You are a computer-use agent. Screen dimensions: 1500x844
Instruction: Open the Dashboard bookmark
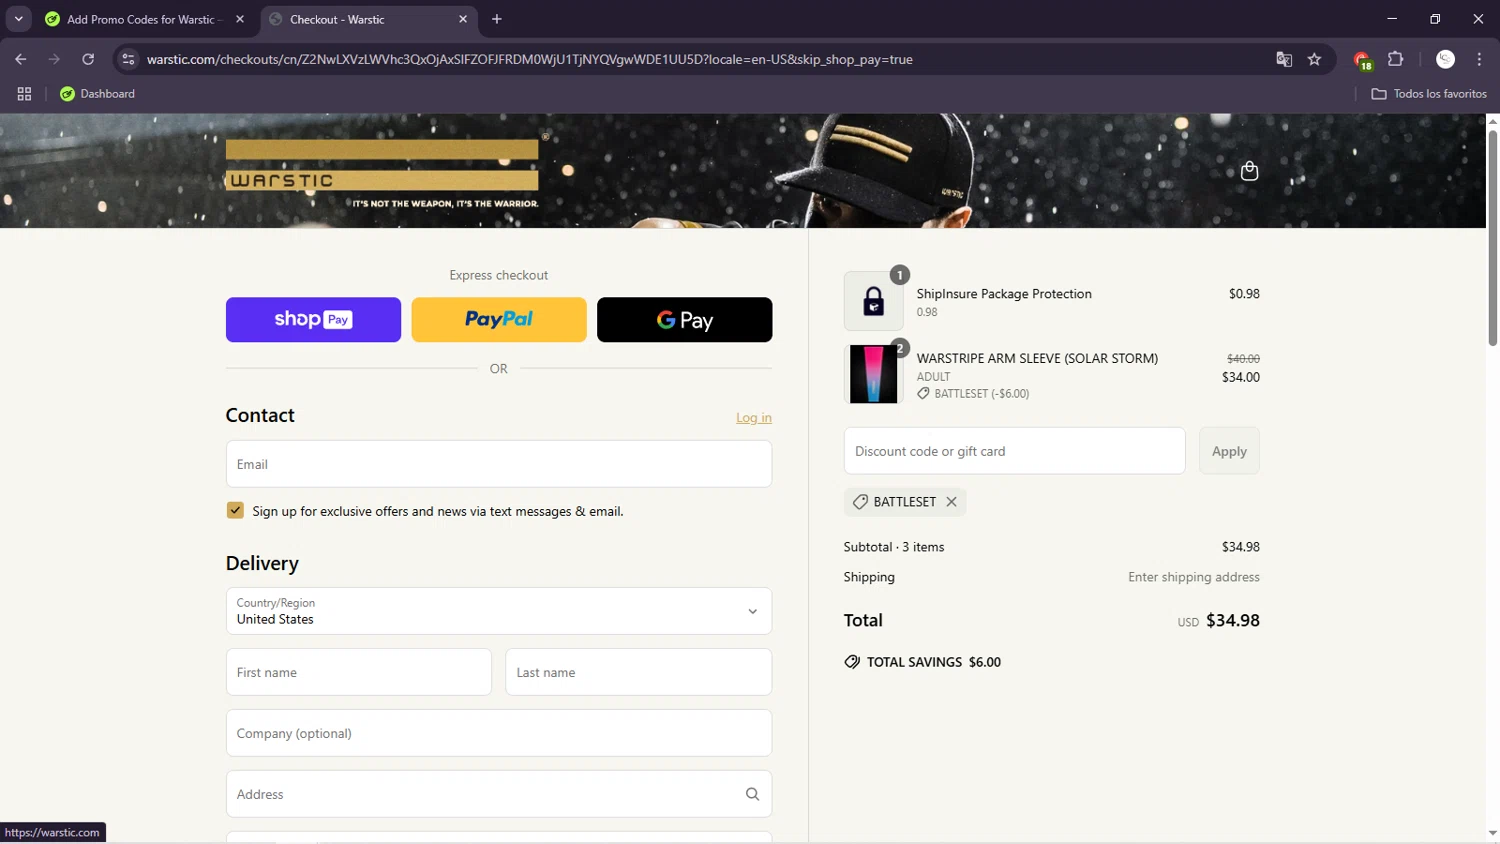tap(97, 94)
